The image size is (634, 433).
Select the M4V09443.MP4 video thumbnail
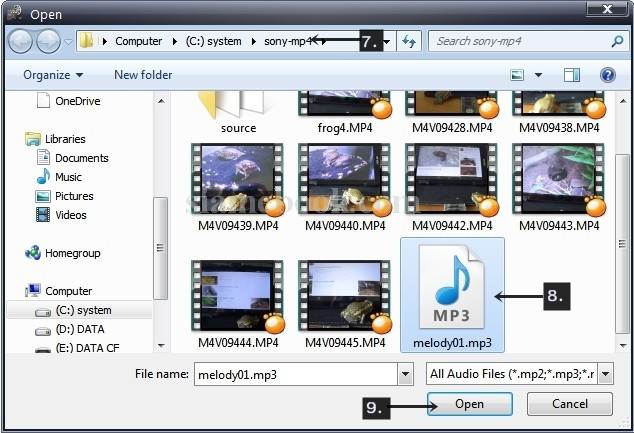pos(559,180)
